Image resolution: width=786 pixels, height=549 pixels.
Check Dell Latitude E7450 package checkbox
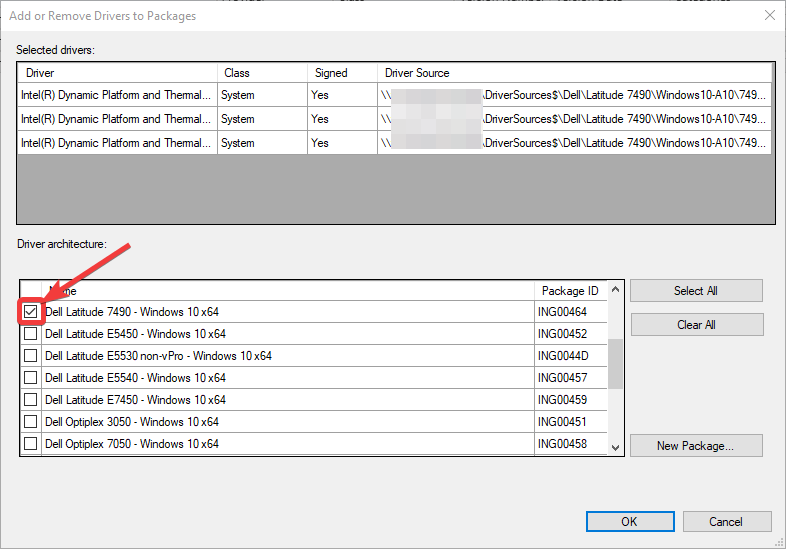pyautogui.click(x=31, y=400)
